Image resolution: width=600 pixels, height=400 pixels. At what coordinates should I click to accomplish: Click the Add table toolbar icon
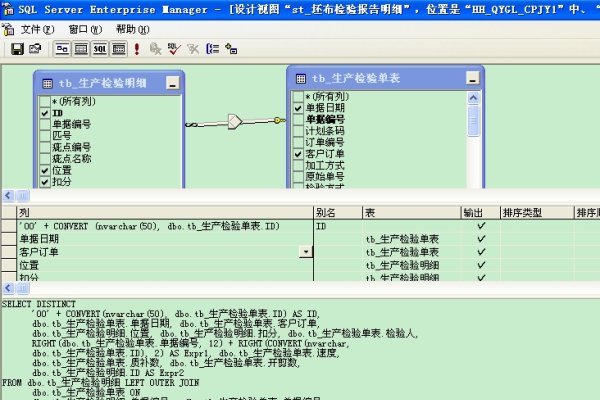tap(231, 49)
